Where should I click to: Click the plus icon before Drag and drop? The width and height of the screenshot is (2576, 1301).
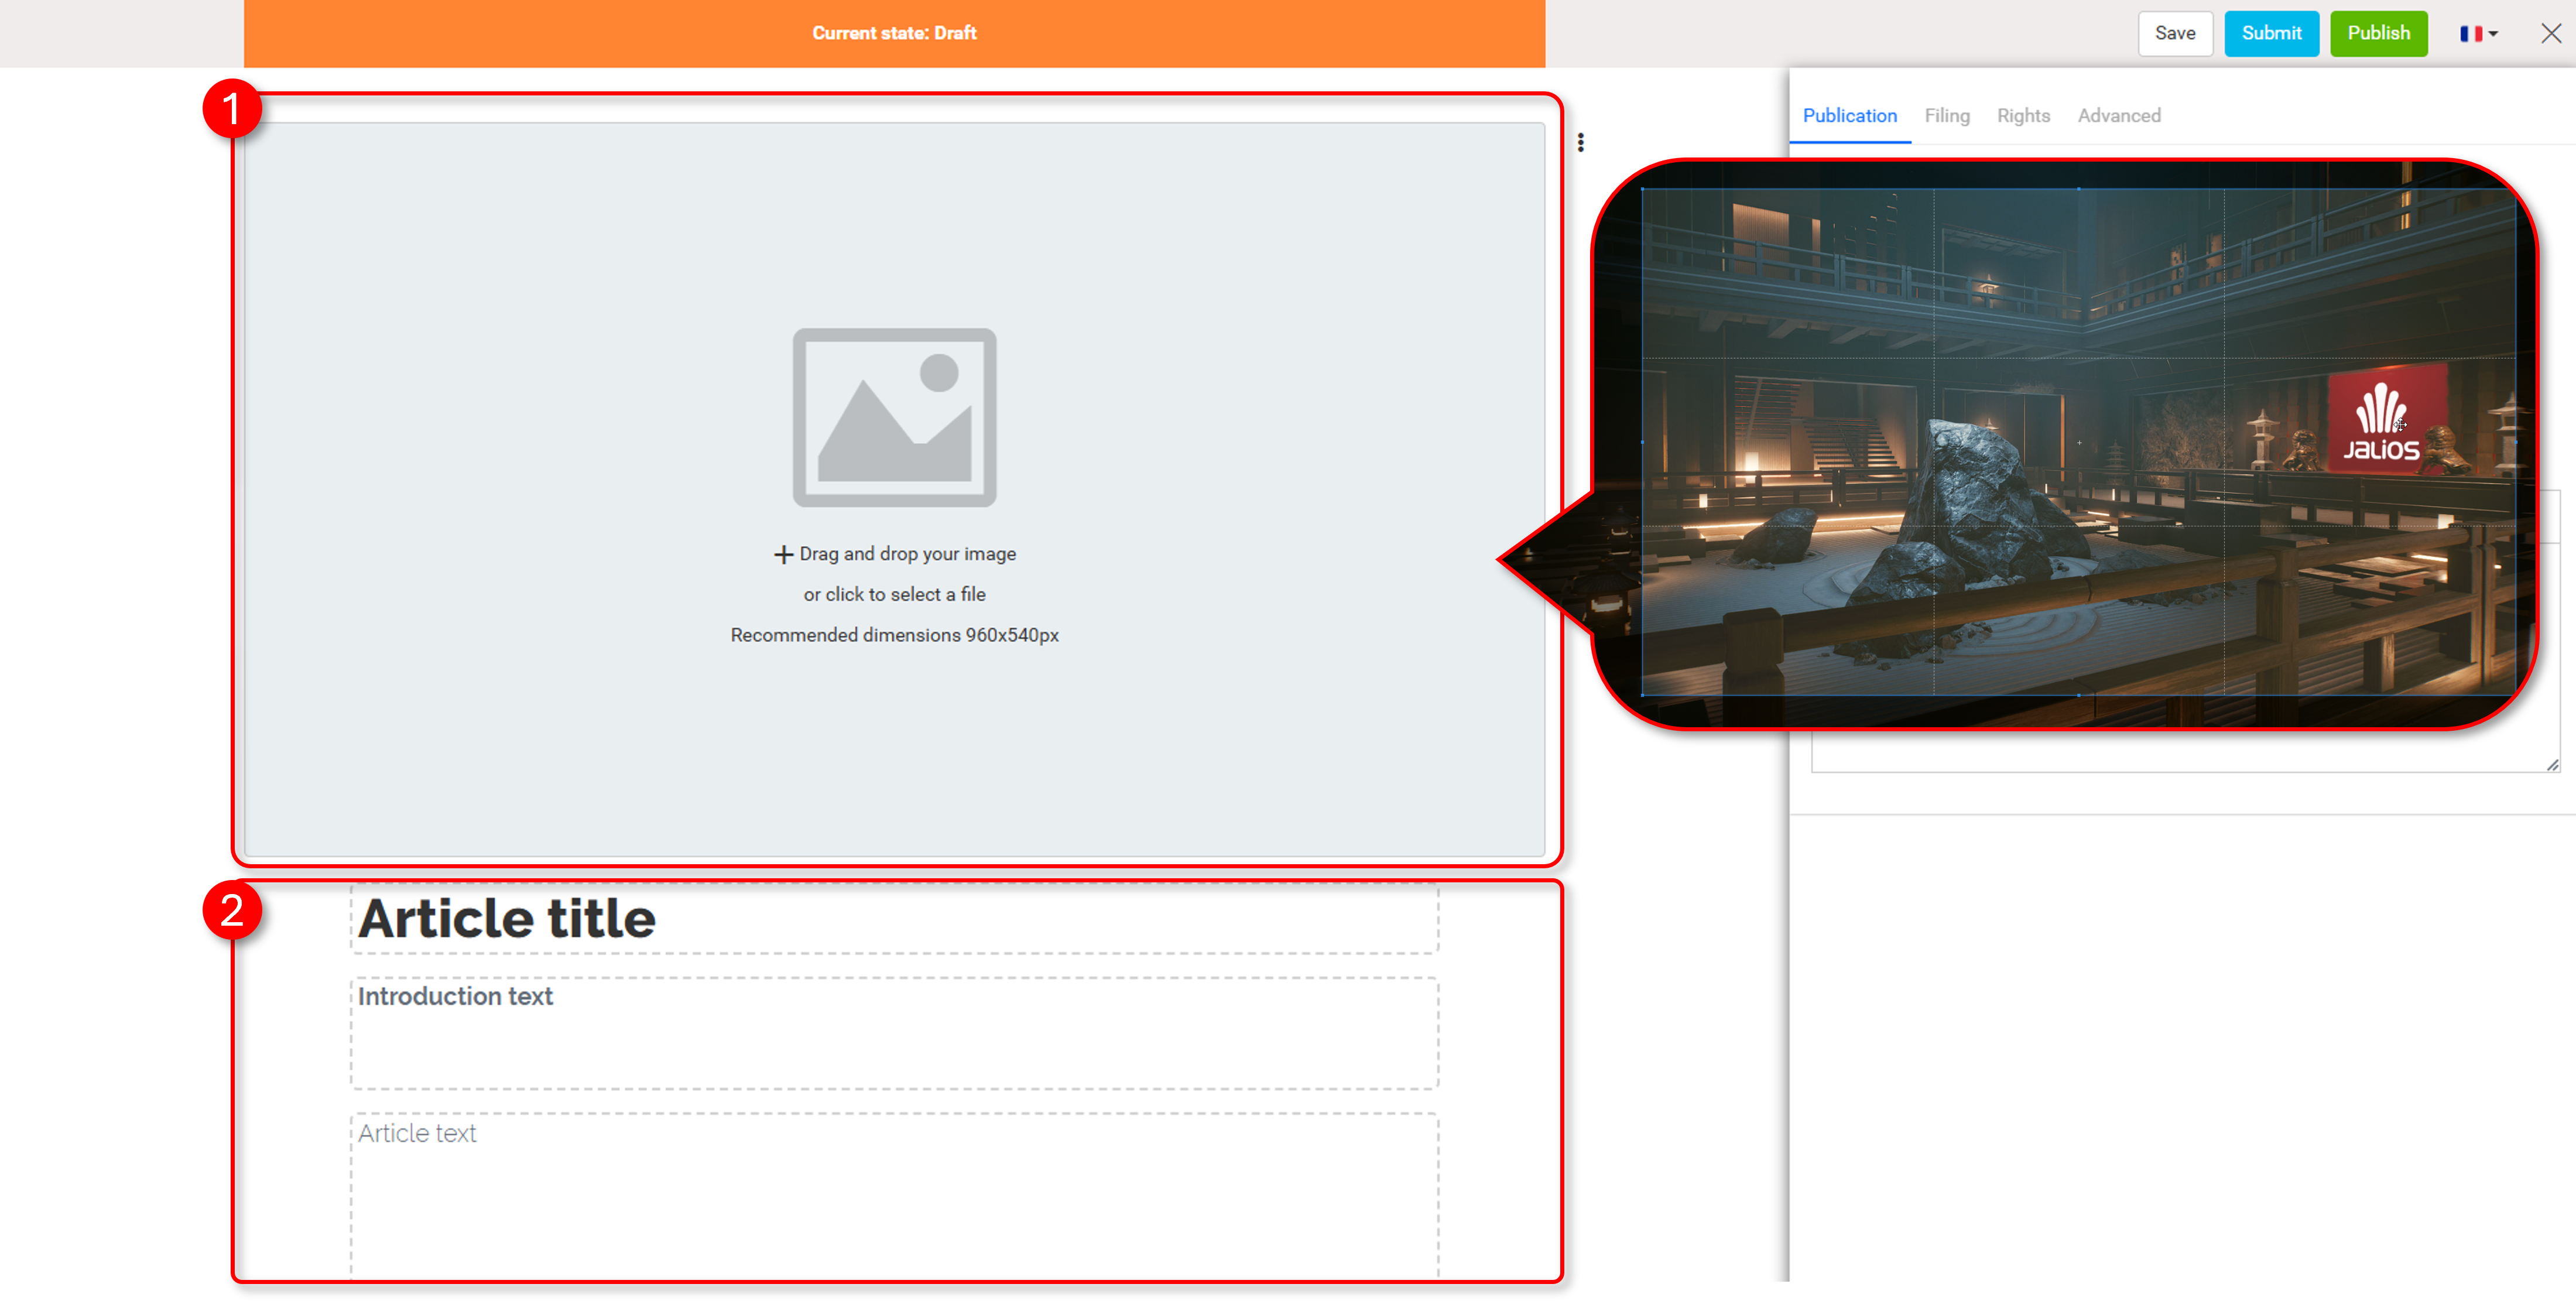point(783,554)
